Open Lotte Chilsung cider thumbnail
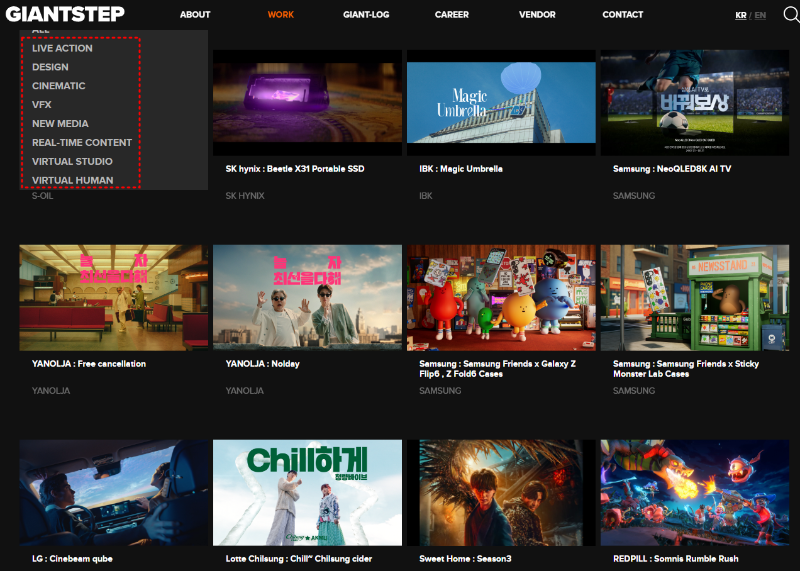The image size is (800, 571). 307,492
